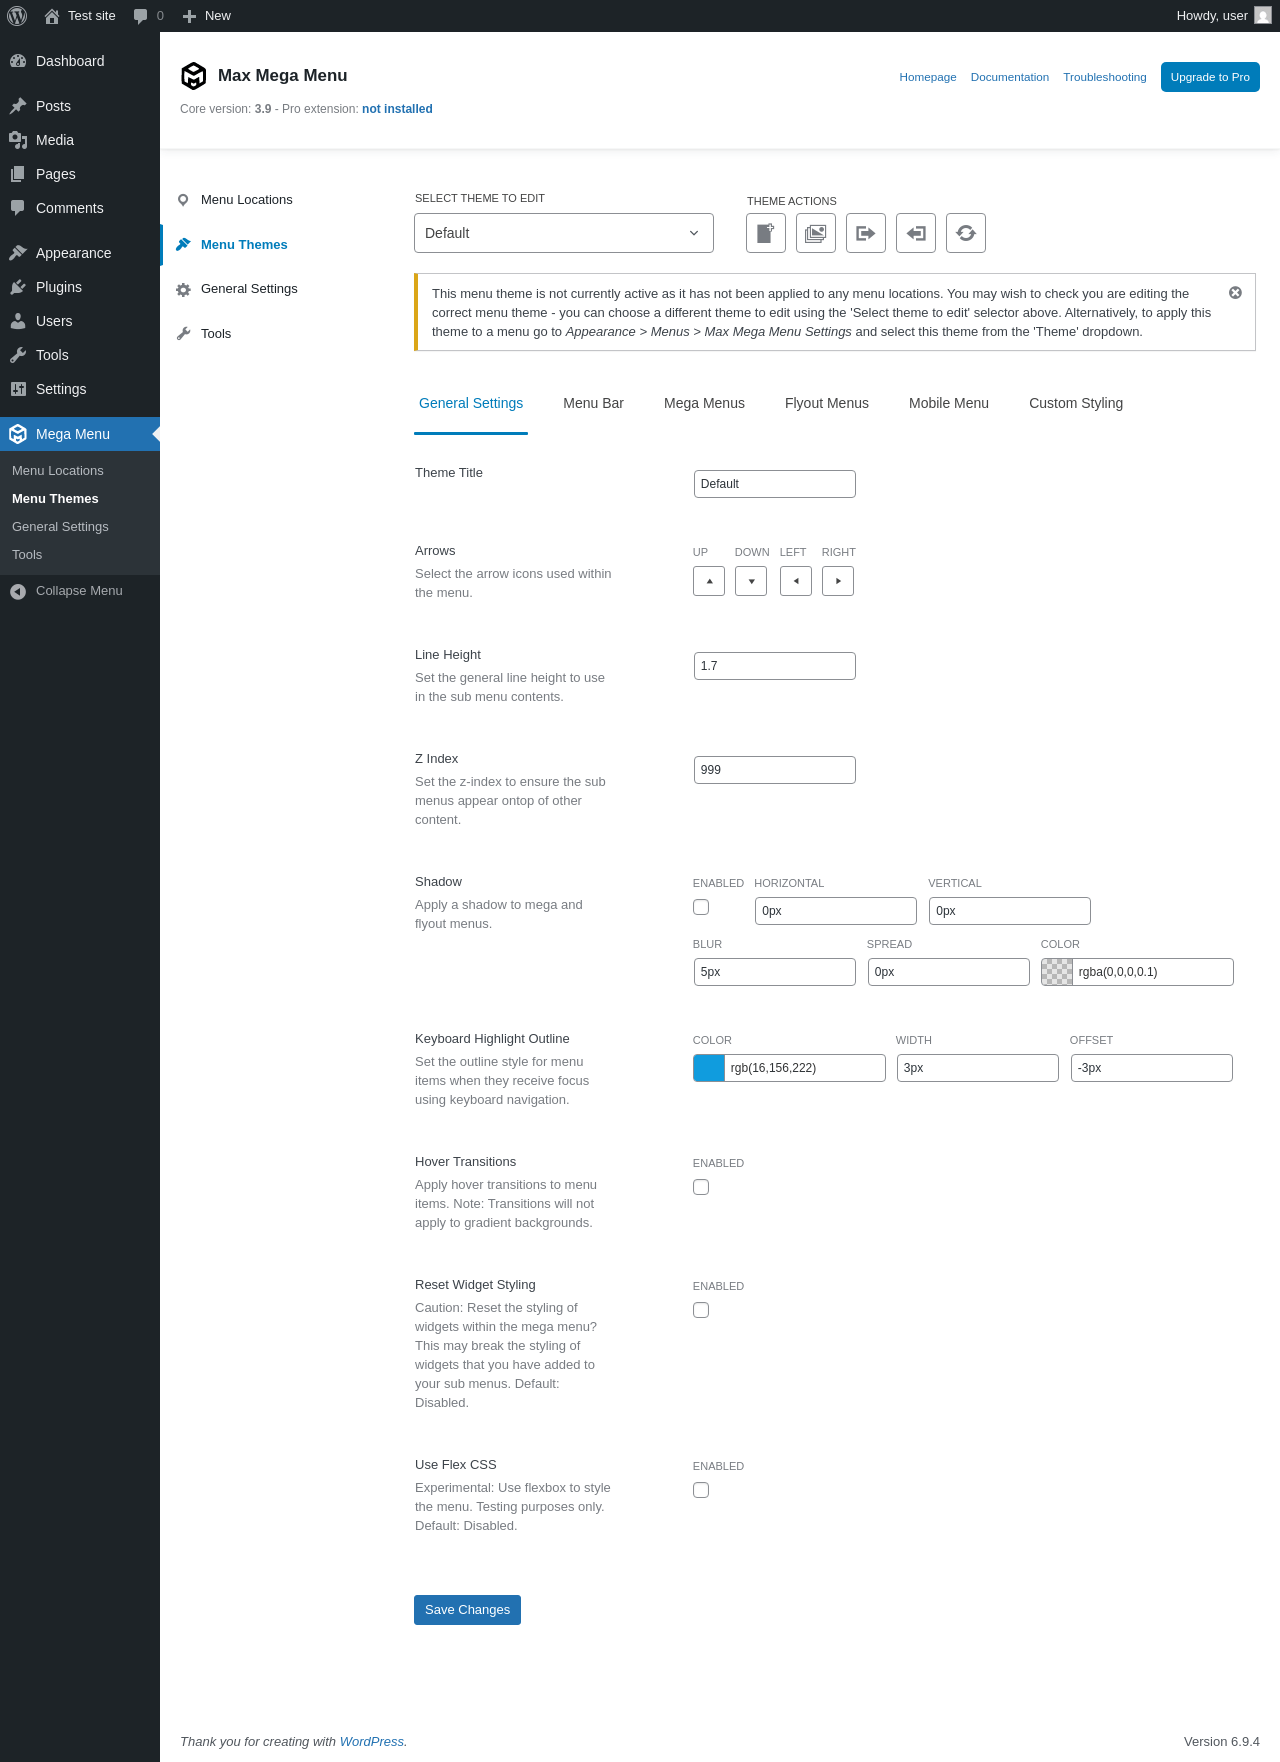Click the Export Theme icon
Image resolution: width=1280 pixels, height=1762 pixels.
coord(866,233)
